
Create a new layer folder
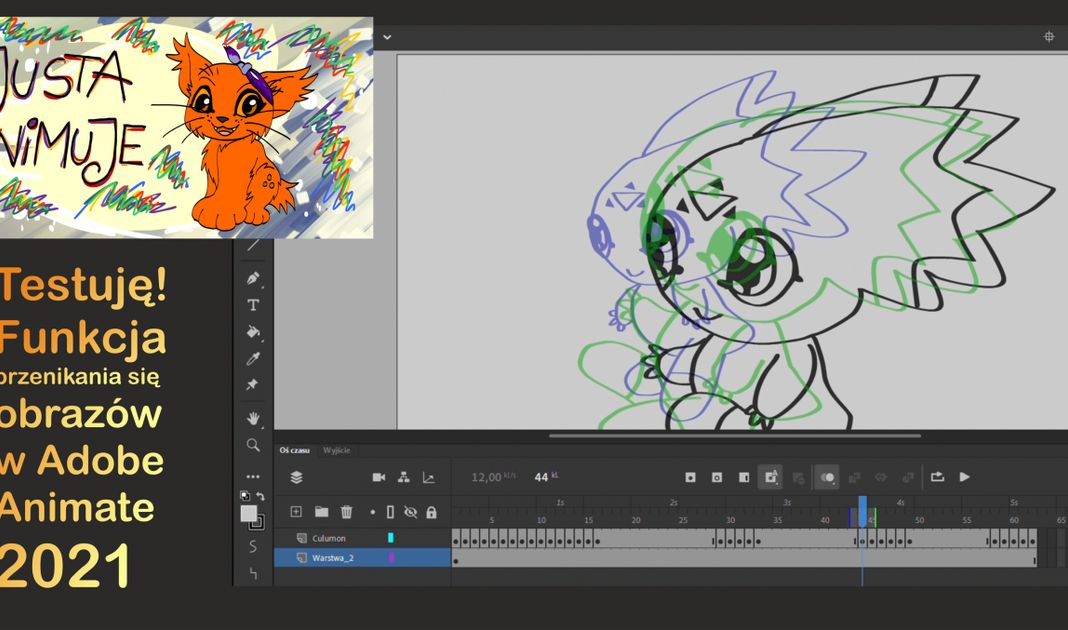click(x=321, y=511)
